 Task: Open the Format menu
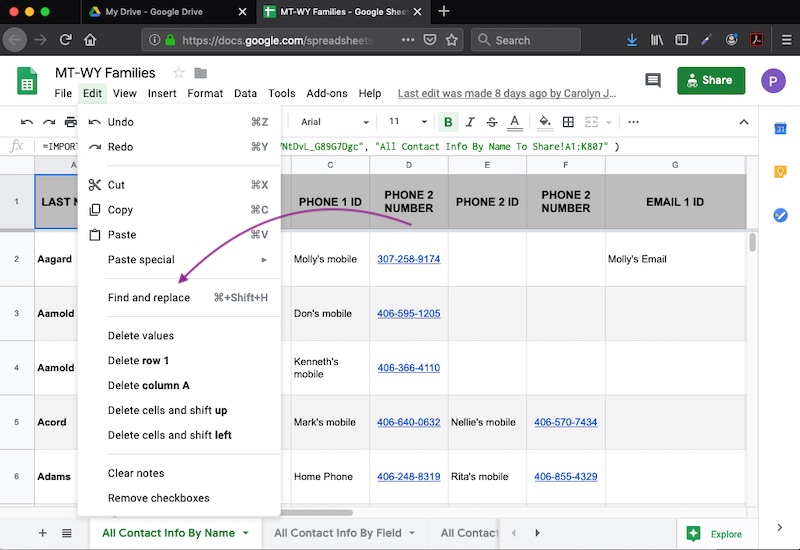point(205,93)
